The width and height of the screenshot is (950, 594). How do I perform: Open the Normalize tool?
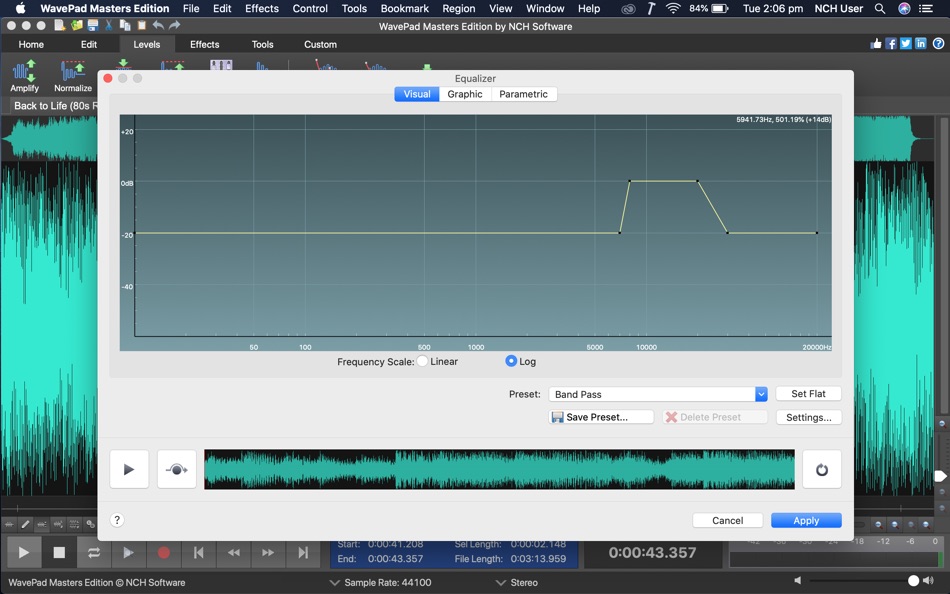point(73,76)
